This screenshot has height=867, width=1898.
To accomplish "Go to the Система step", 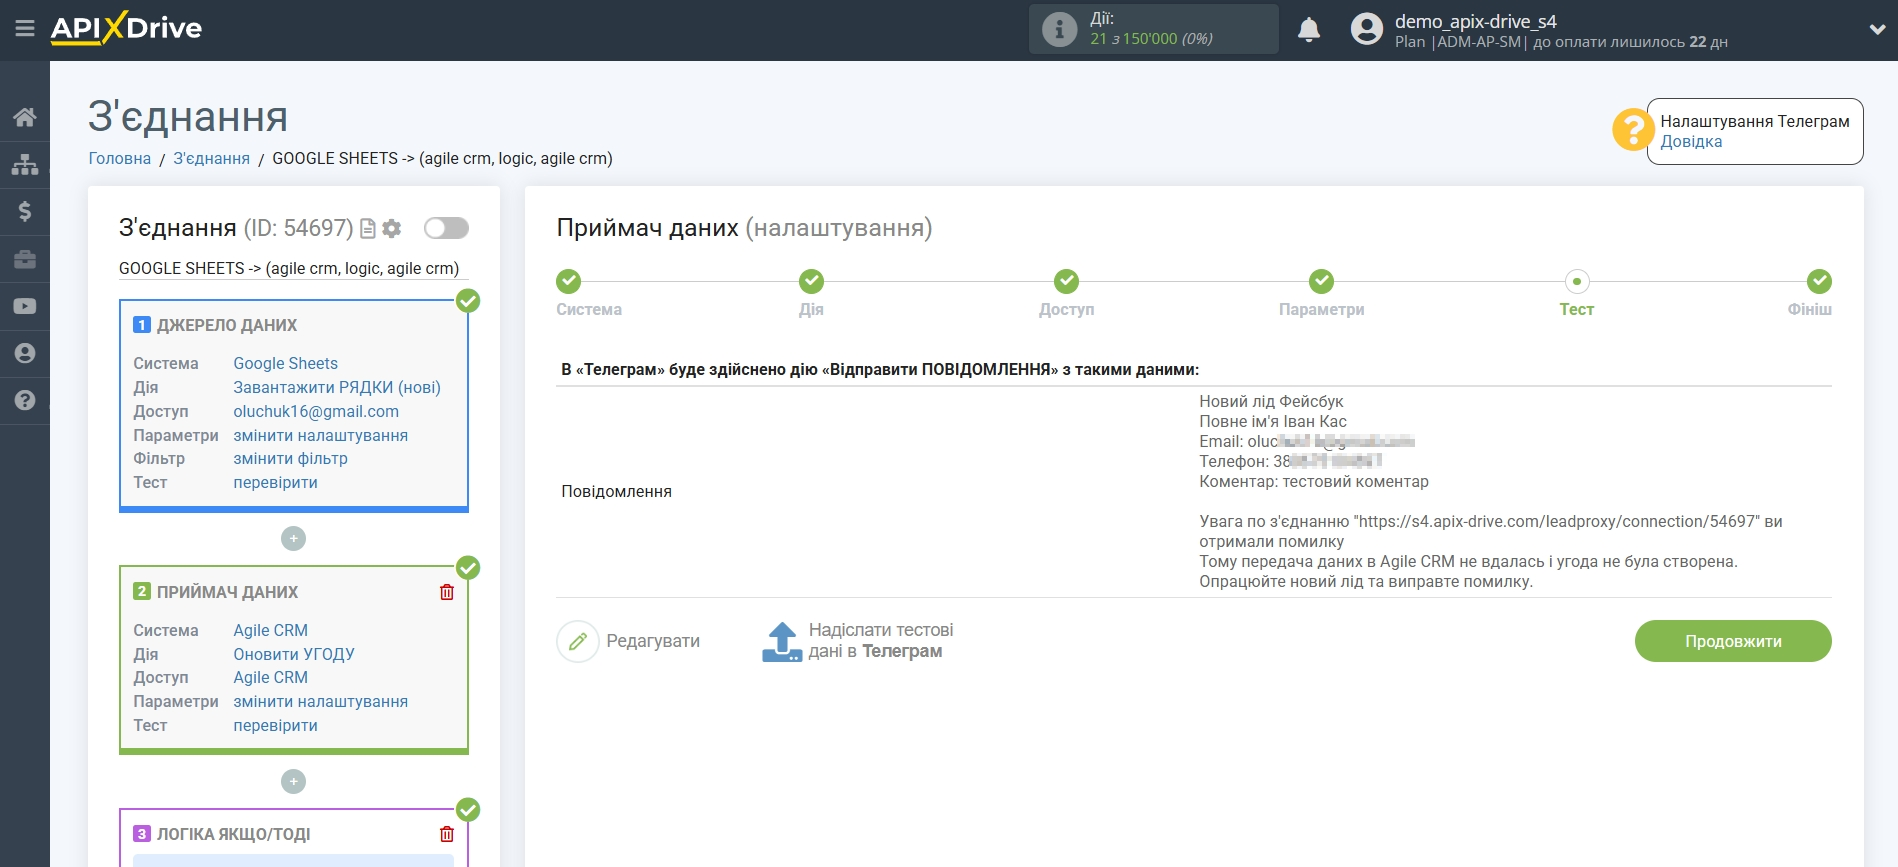I will (x=568, y=281).
